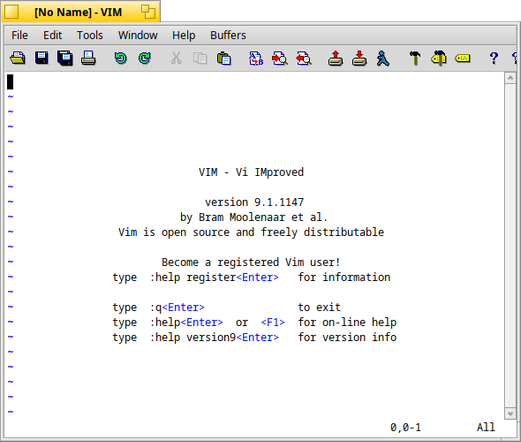Click the zoom button in title tab
This screenshot has width=521, height=442.
pos(148,12)
